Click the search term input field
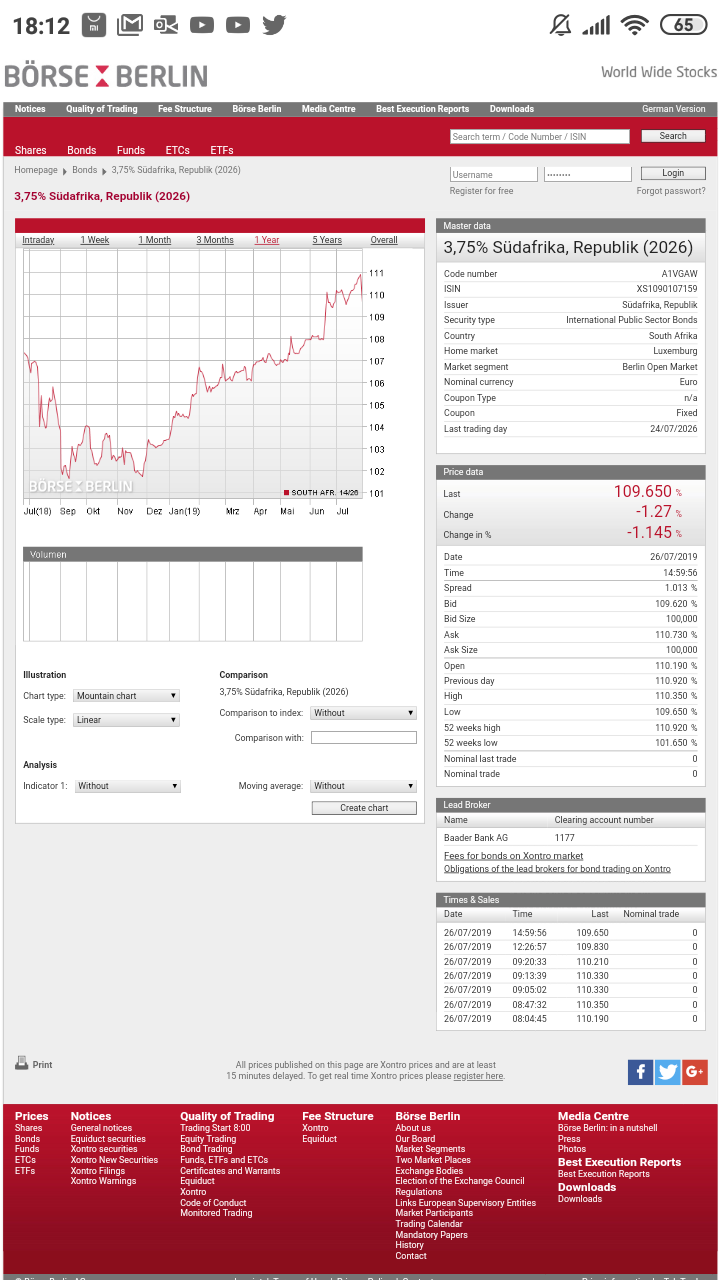Viewport: 720px width, 1280px height. [539, 136]
